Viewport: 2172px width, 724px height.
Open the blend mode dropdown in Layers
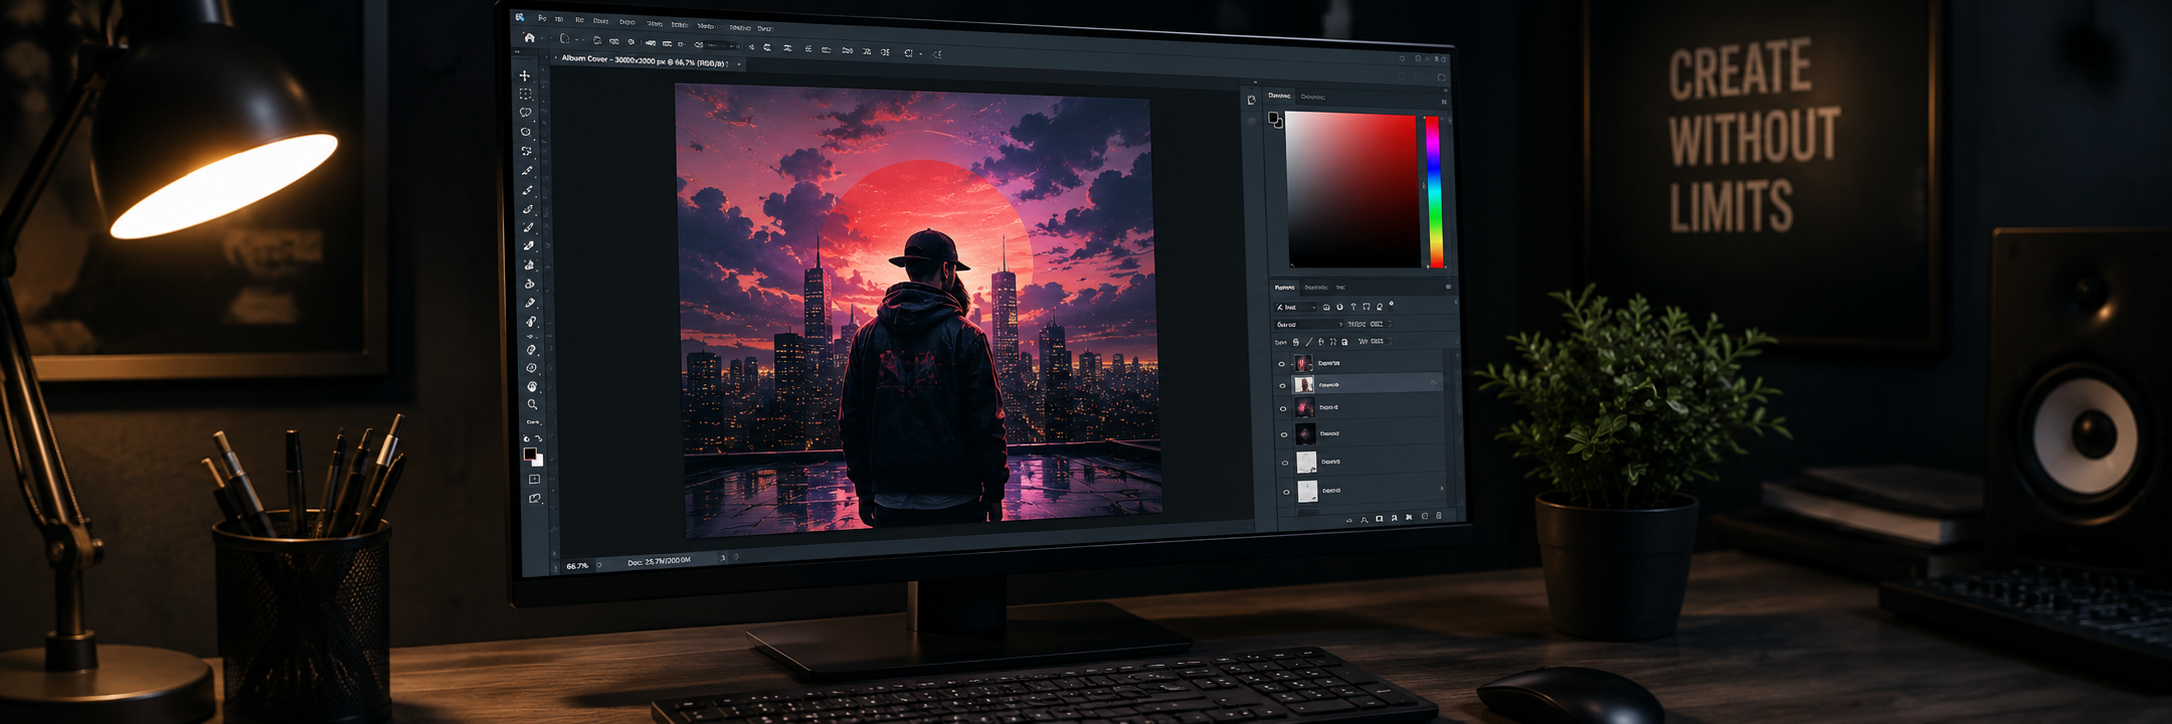tap(1309, 324)
